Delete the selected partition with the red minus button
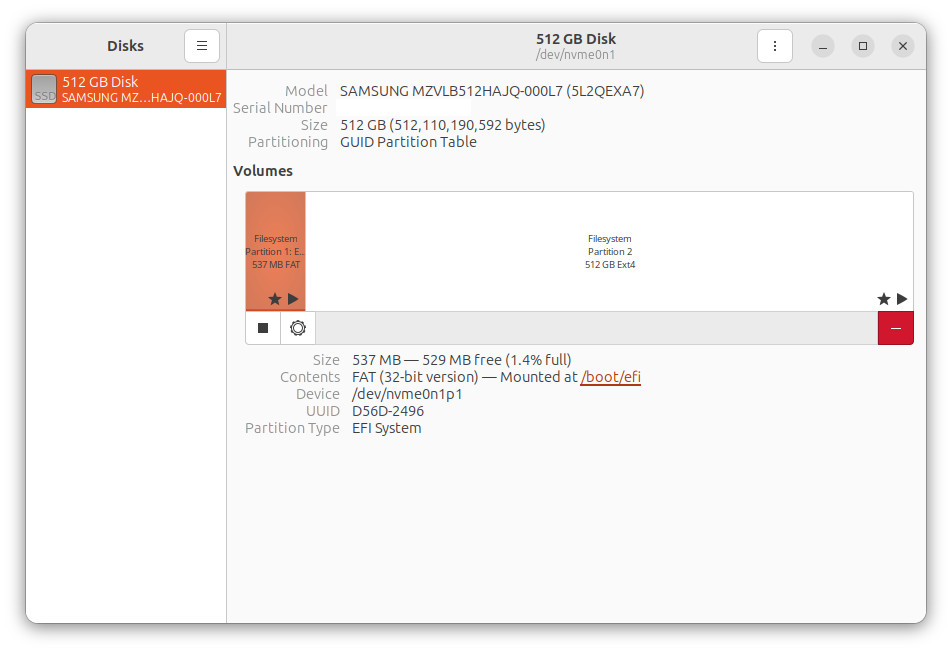This screenshot has height=652, width=952. 896,328
